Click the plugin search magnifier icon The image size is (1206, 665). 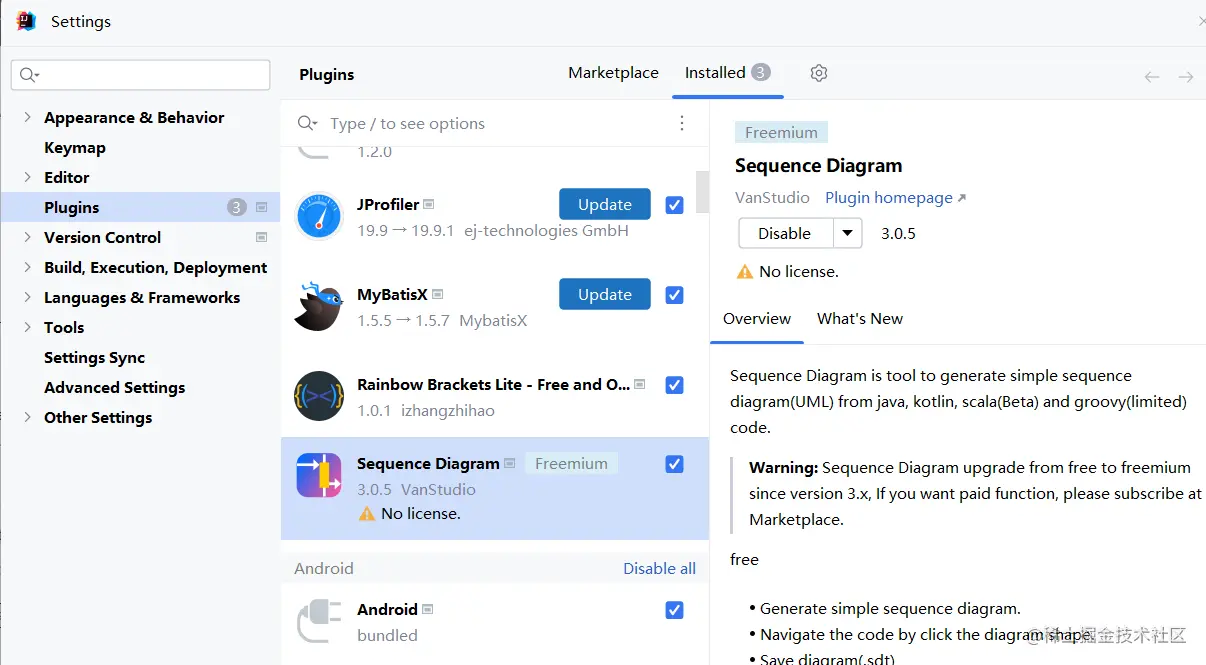[307, 123]
